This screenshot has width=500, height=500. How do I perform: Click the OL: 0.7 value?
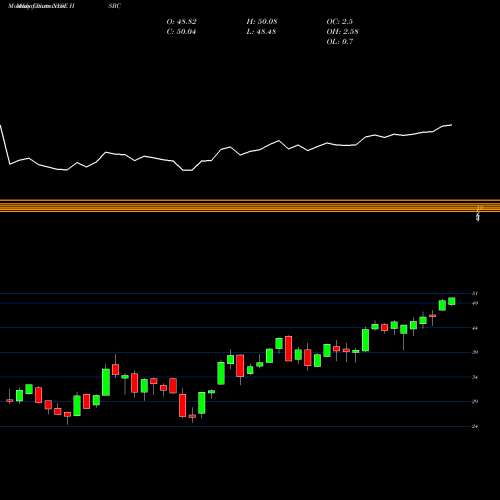[x=340, y=42]
